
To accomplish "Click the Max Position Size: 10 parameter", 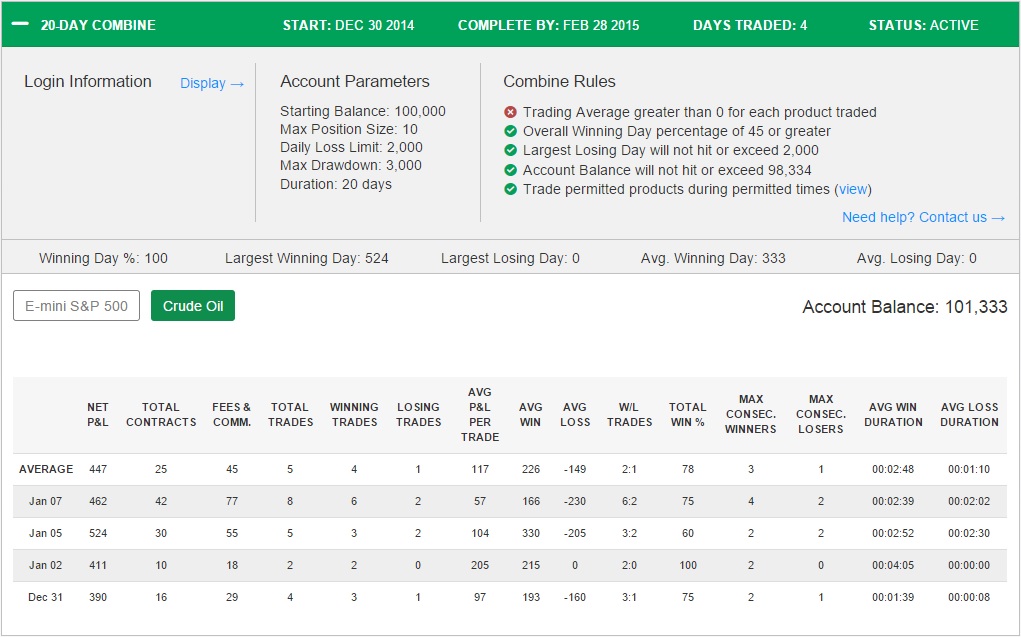I will pos(349,130).
